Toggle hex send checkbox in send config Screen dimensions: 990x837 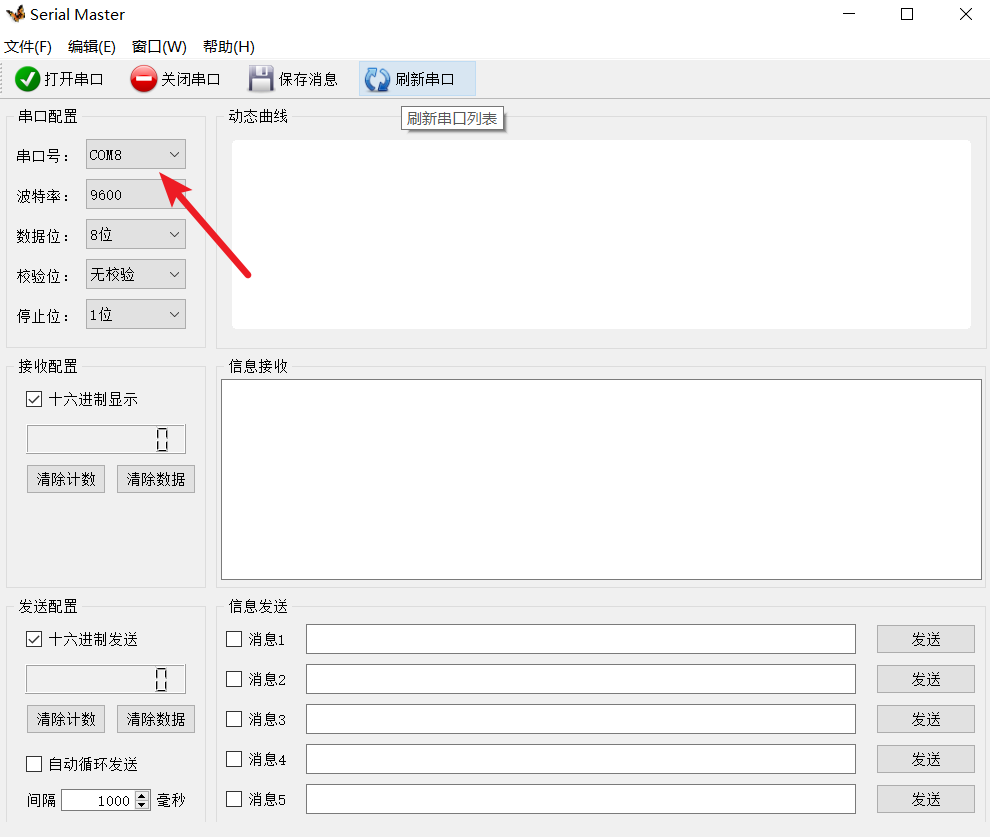34,639
